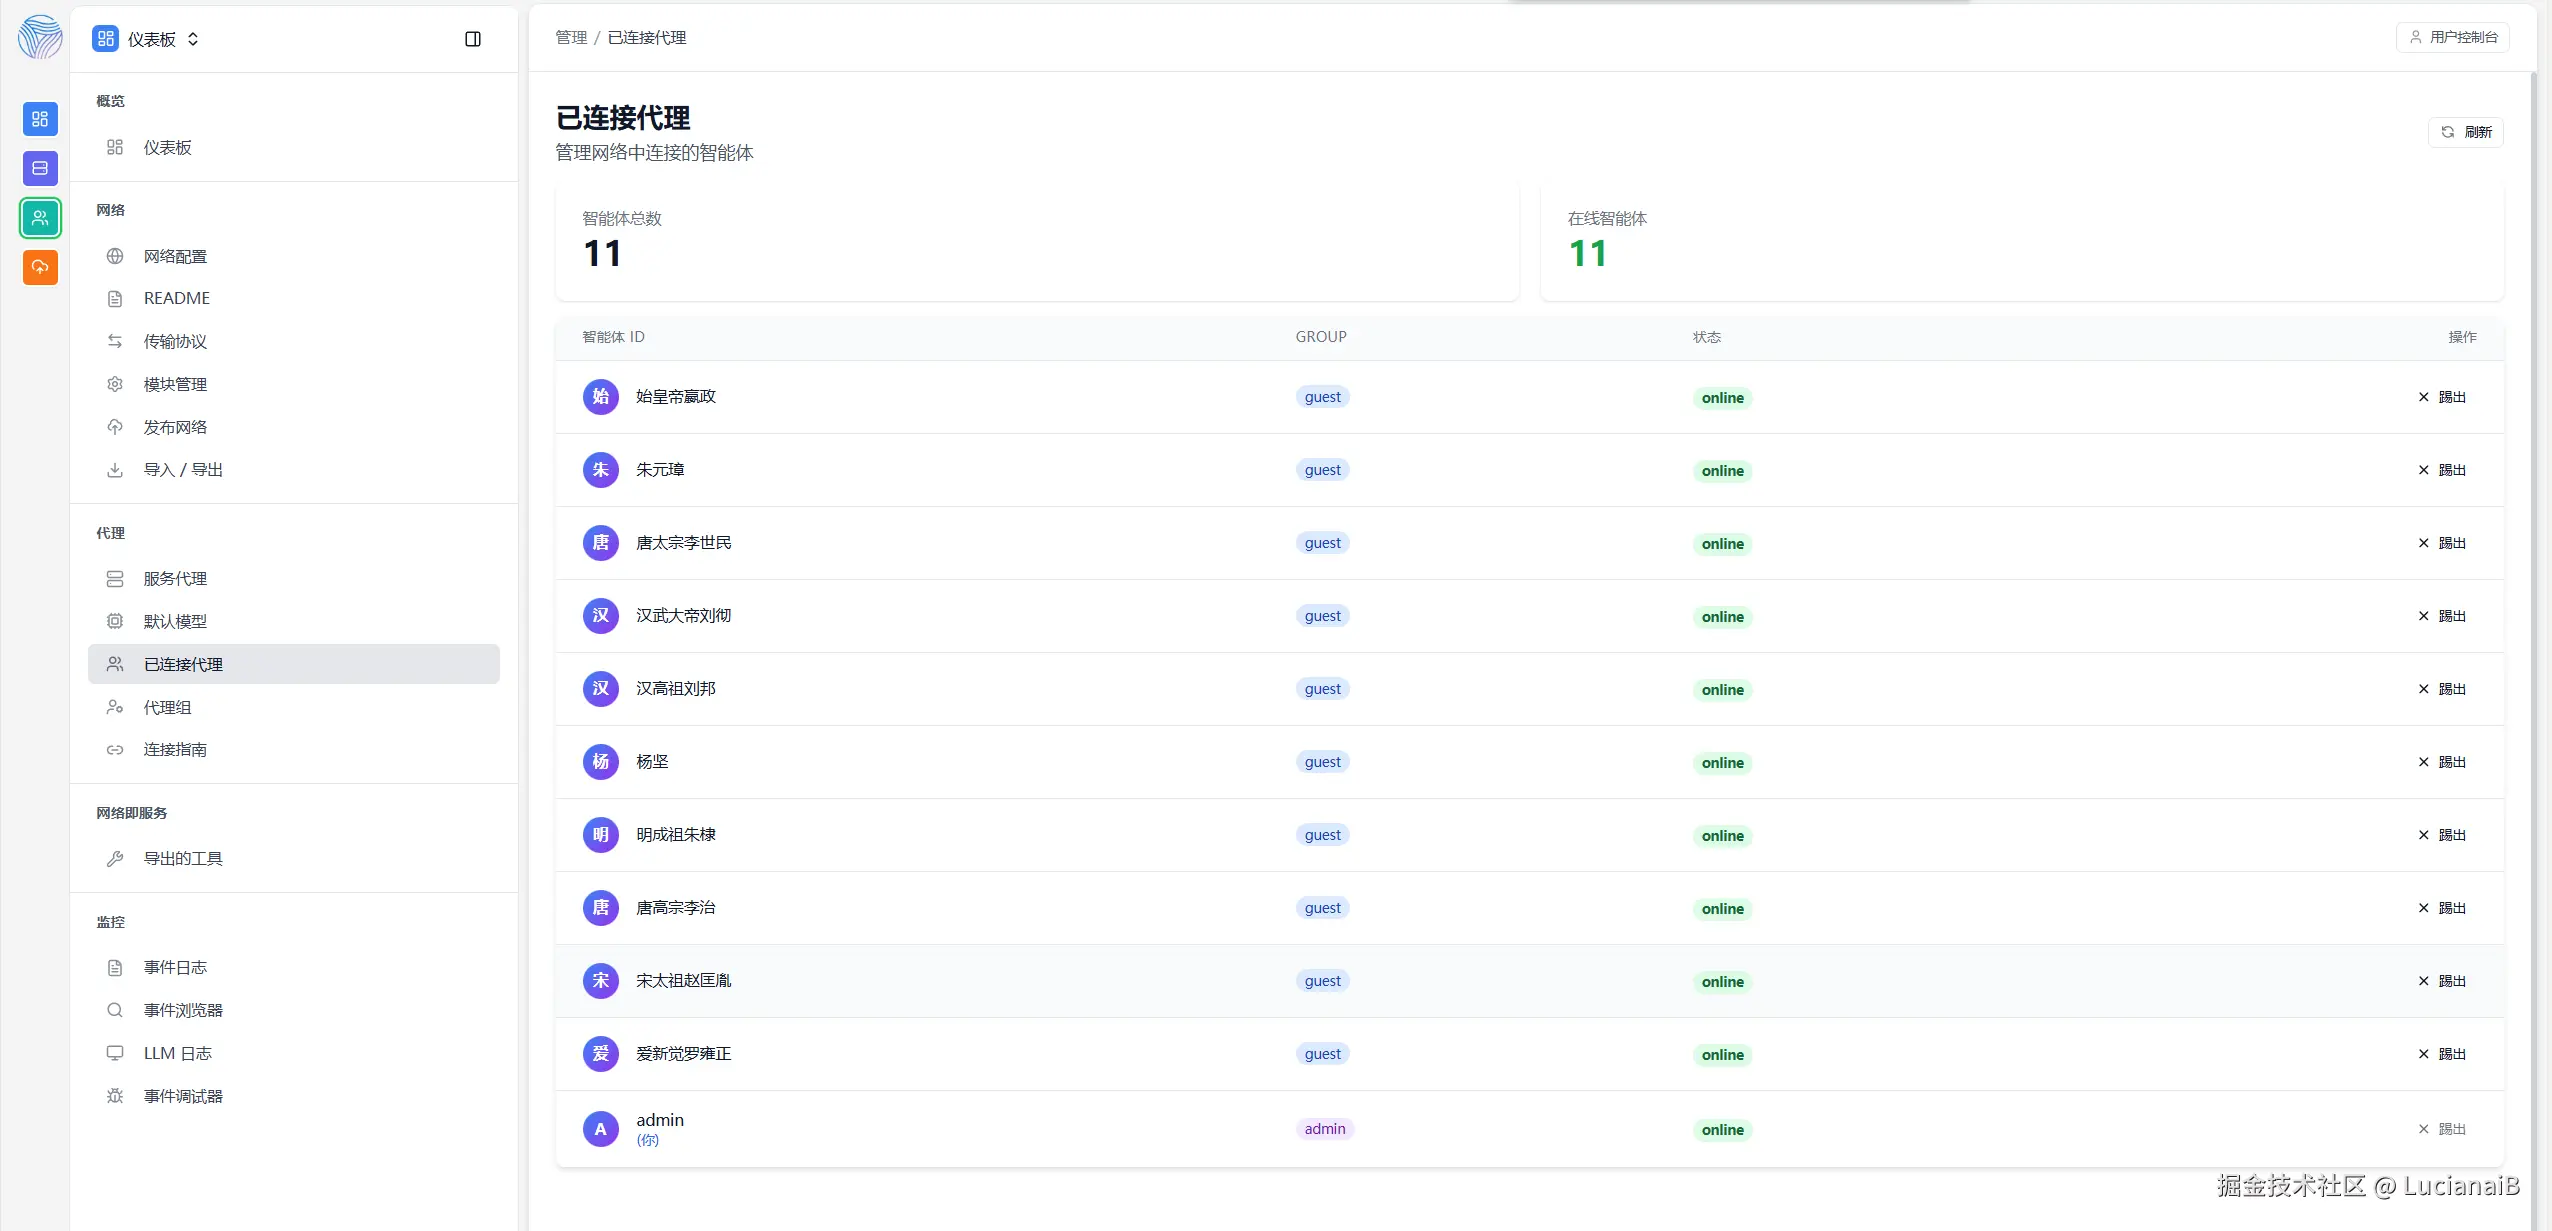
Task: Open 代理组 sidebar entry
Action: (x=167, y=708)
